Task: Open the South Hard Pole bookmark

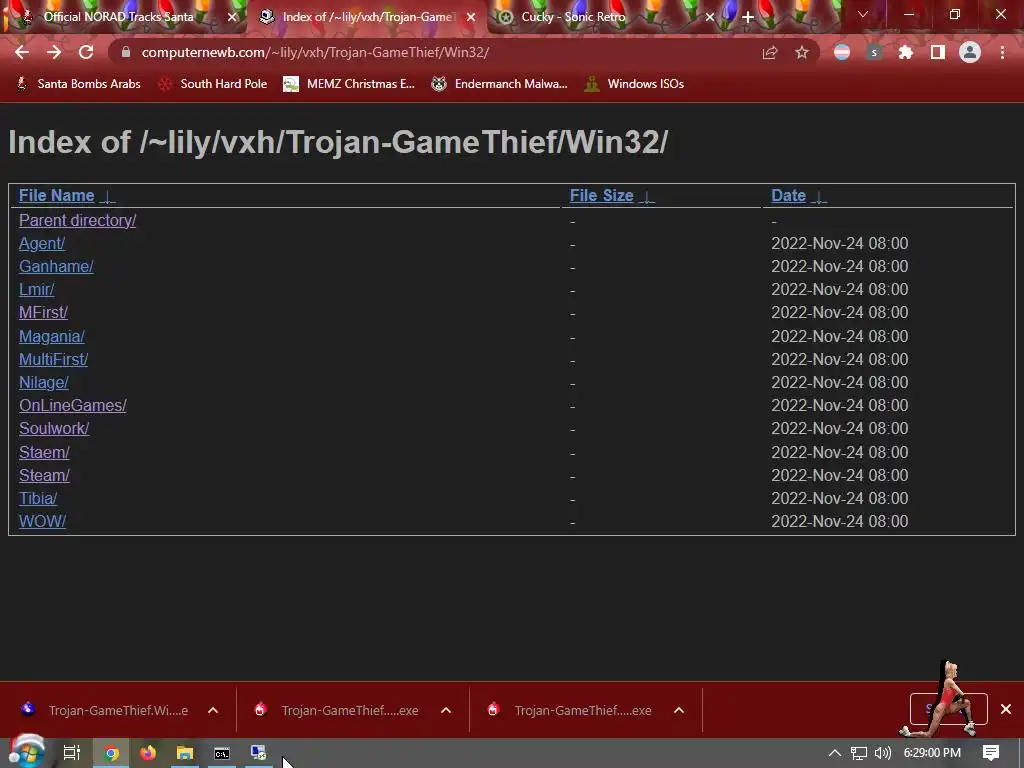Action: 213,84
